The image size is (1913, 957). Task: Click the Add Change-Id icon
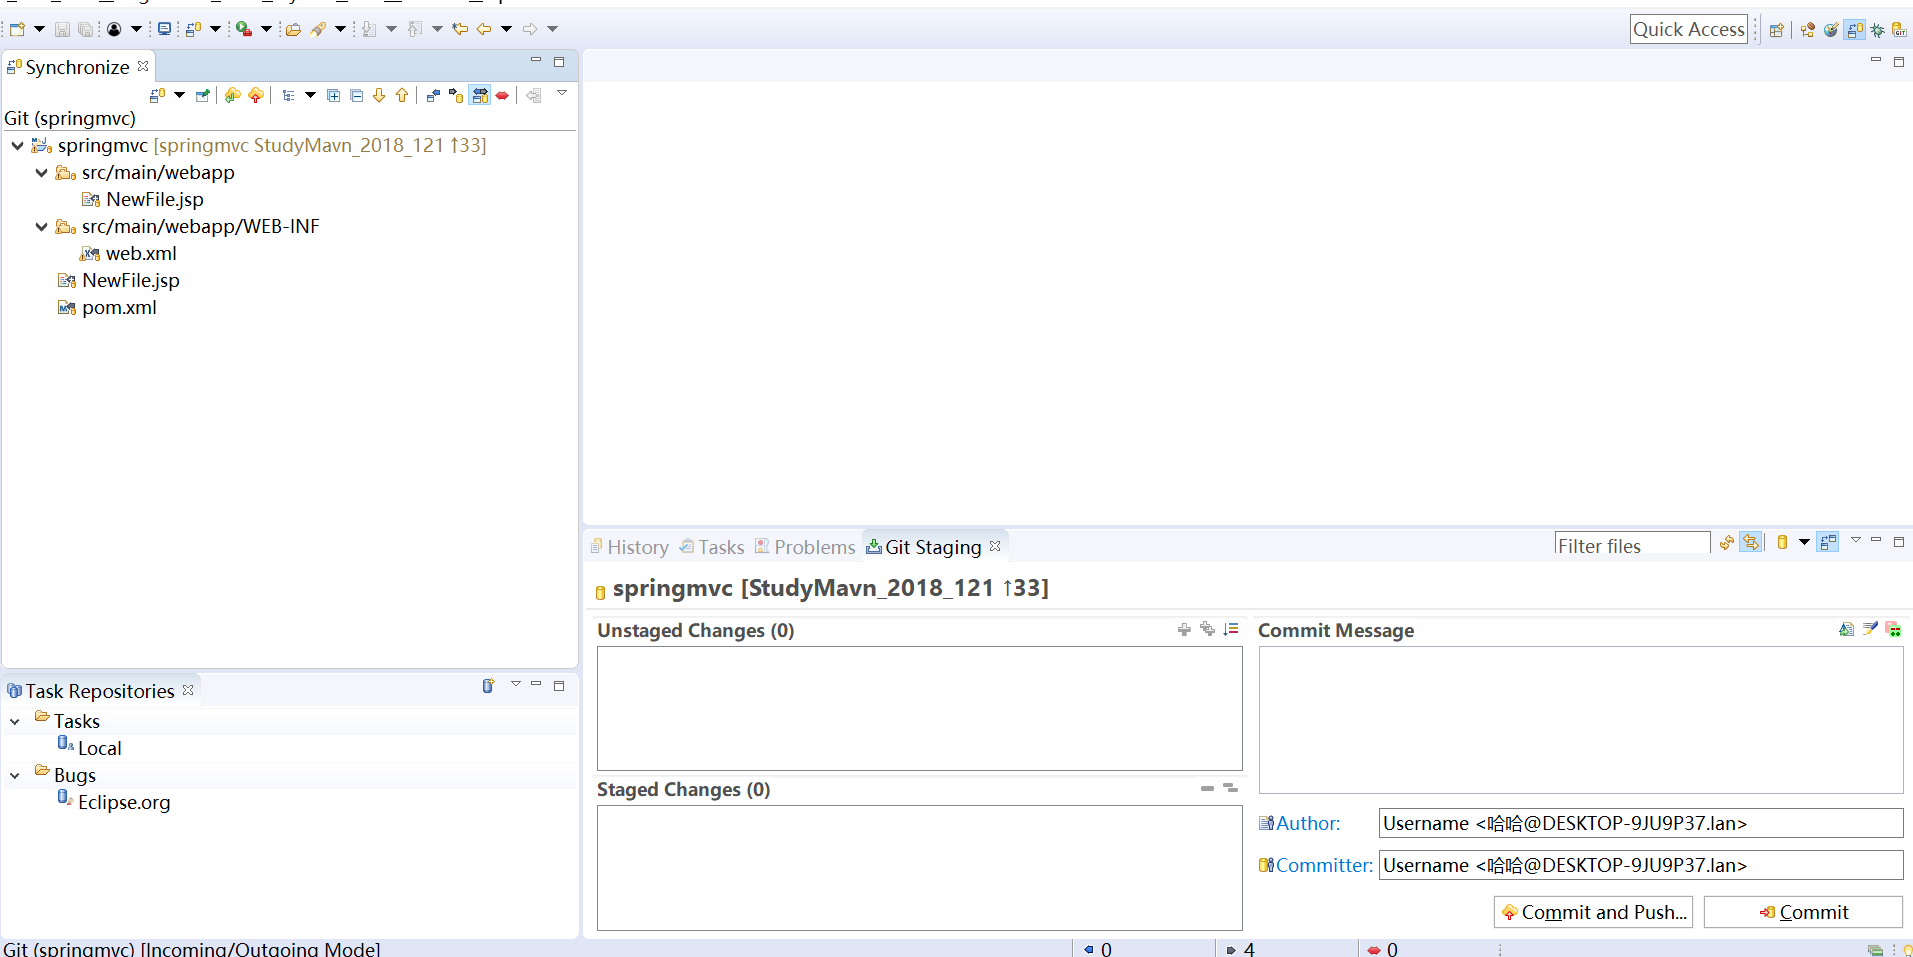pos(1893,629)
